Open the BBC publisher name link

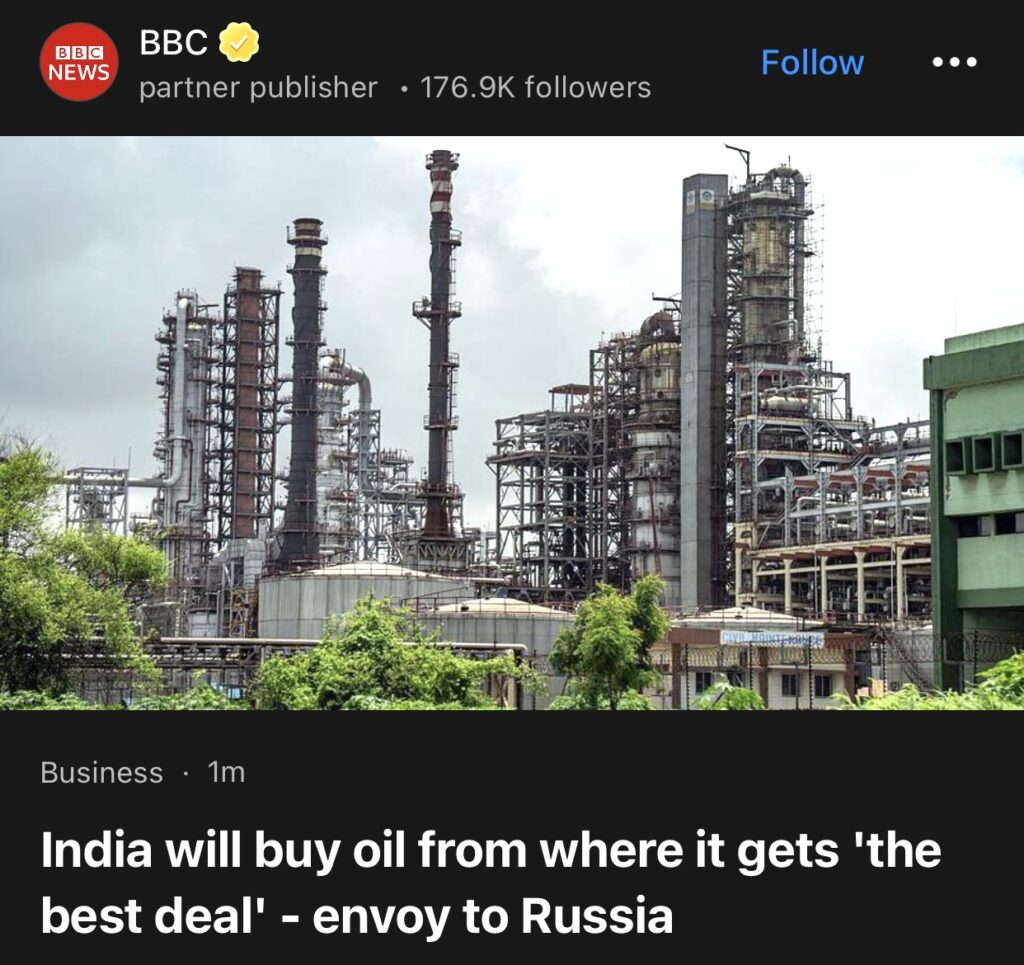[173, 42]
